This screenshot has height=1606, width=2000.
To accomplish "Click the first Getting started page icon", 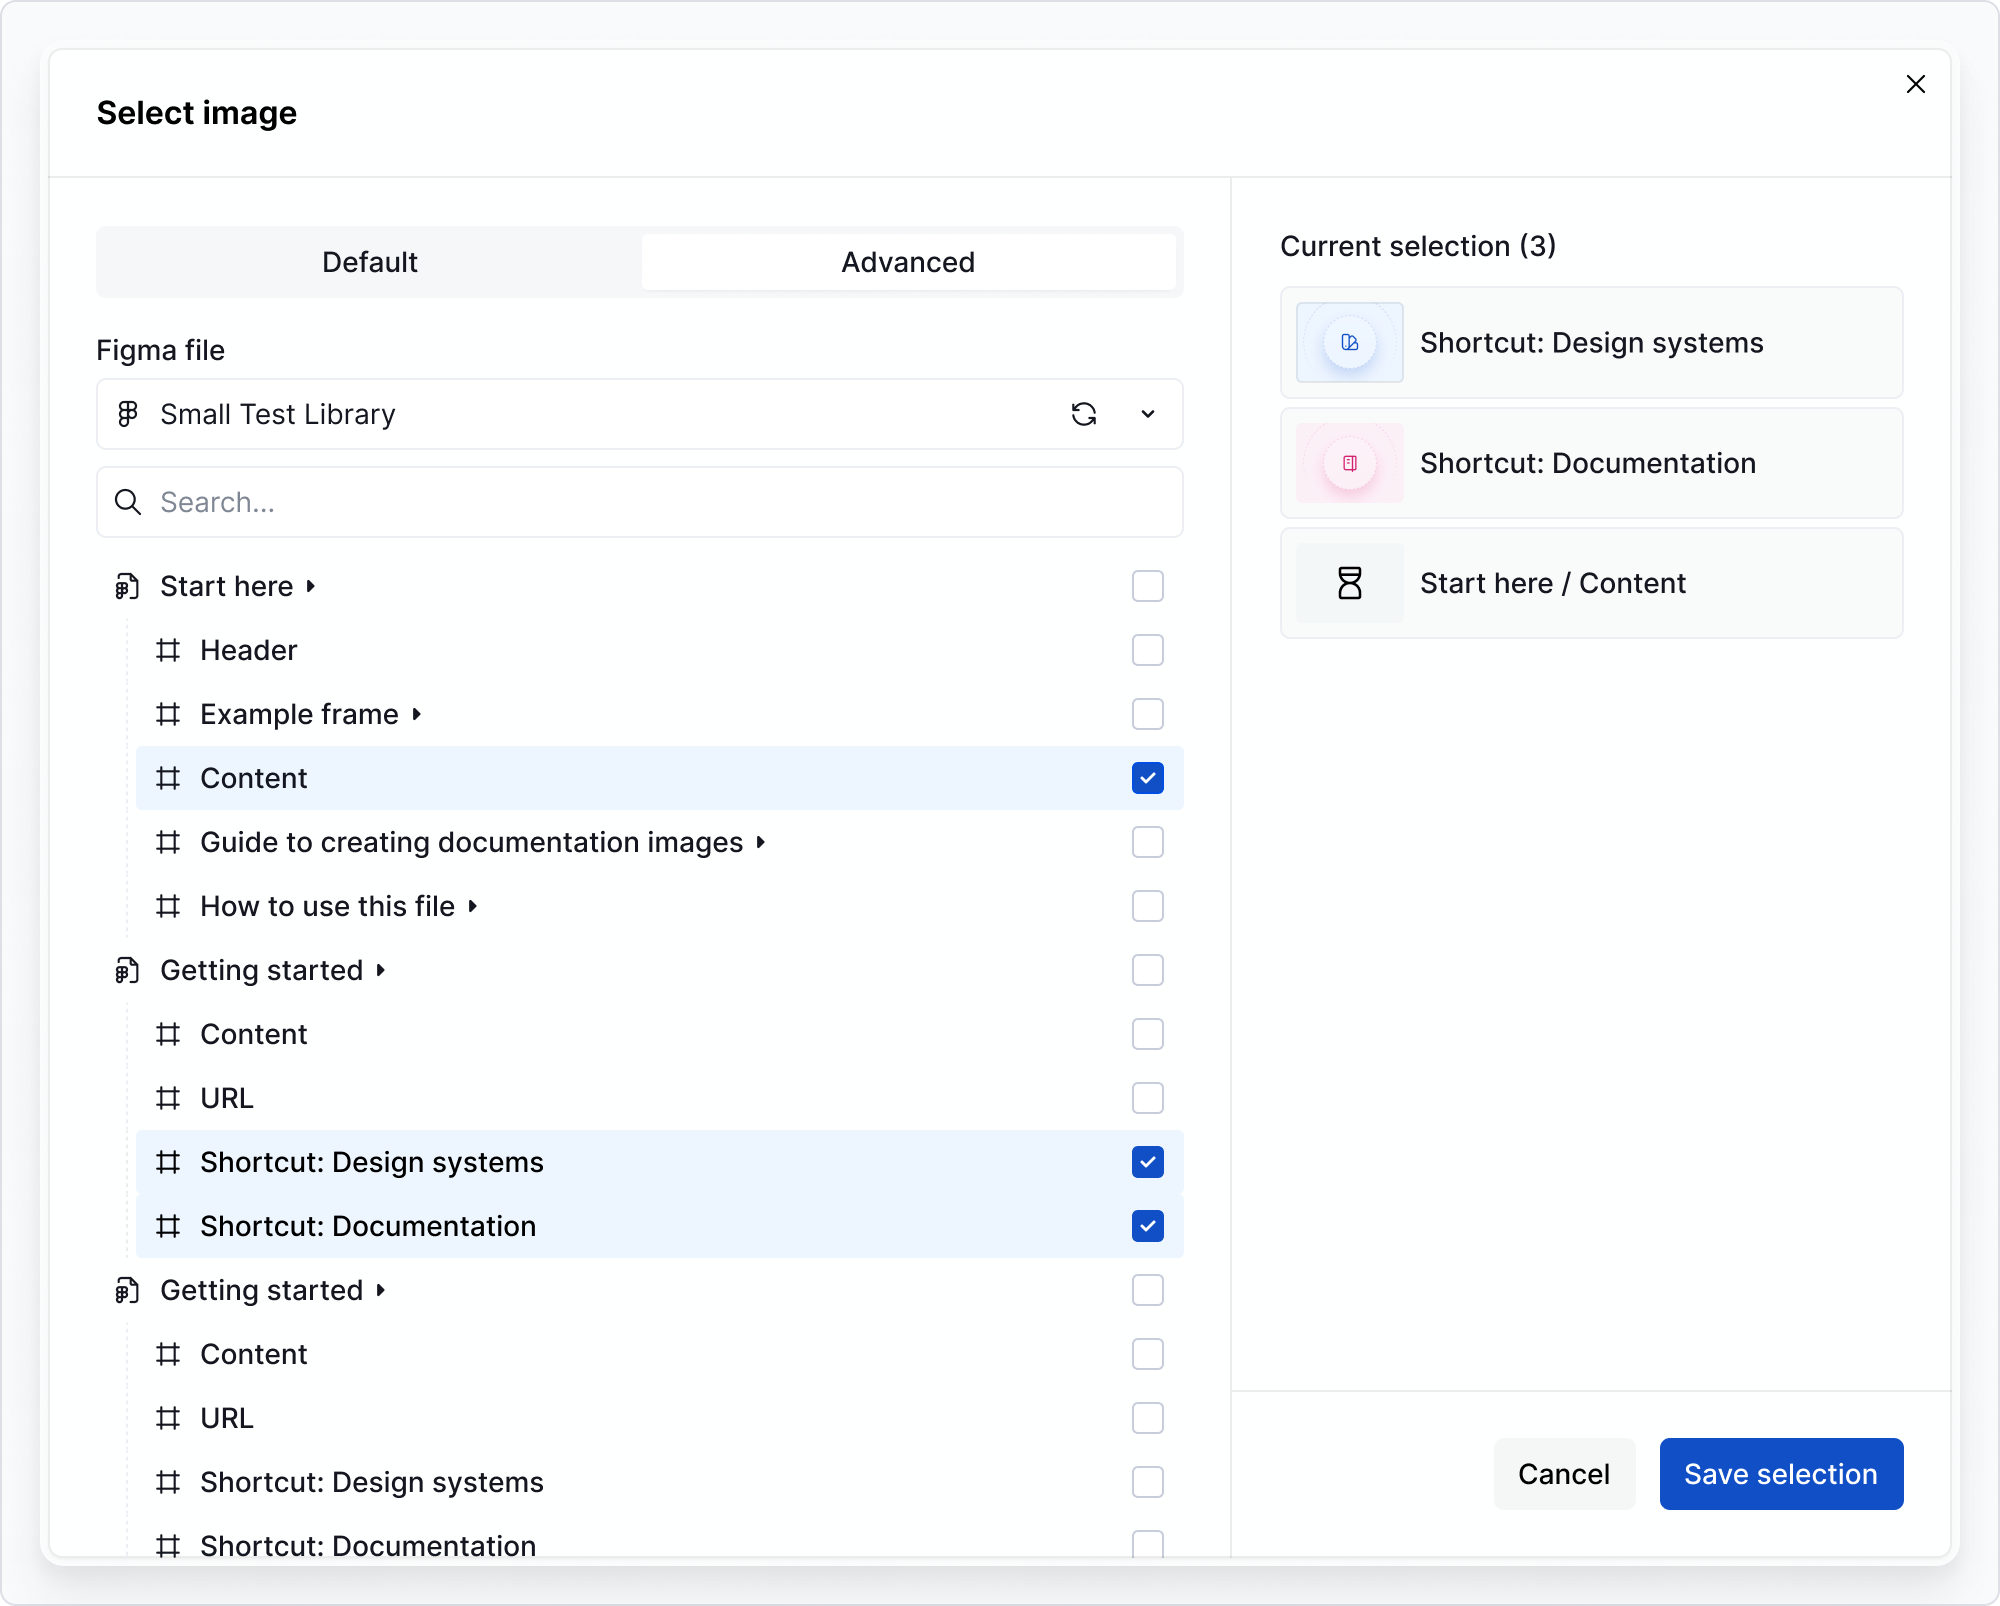I will tap(127, 970).
